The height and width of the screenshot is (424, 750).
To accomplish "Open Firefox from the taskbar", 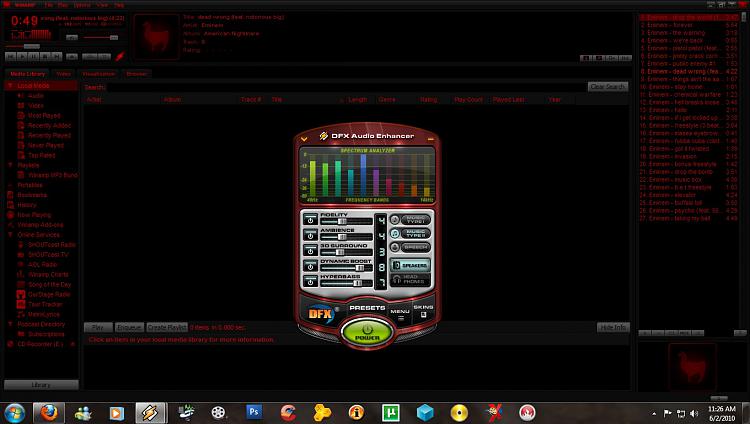I will (48, 413).
